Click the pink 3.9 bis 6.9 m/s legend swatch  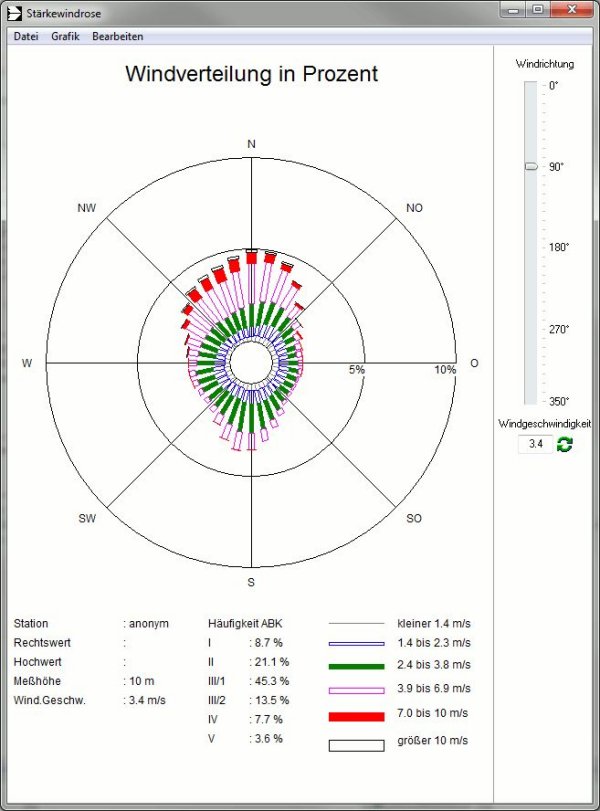pyautogui.click(x=357, y=690)
